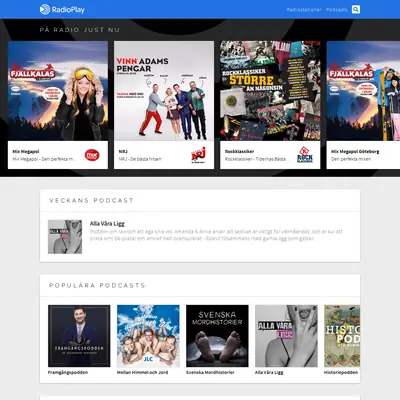This screenshot has height=400, width=400.
Task: Select Mix Megapol Fjällkalas station card image
Action: 58,91
